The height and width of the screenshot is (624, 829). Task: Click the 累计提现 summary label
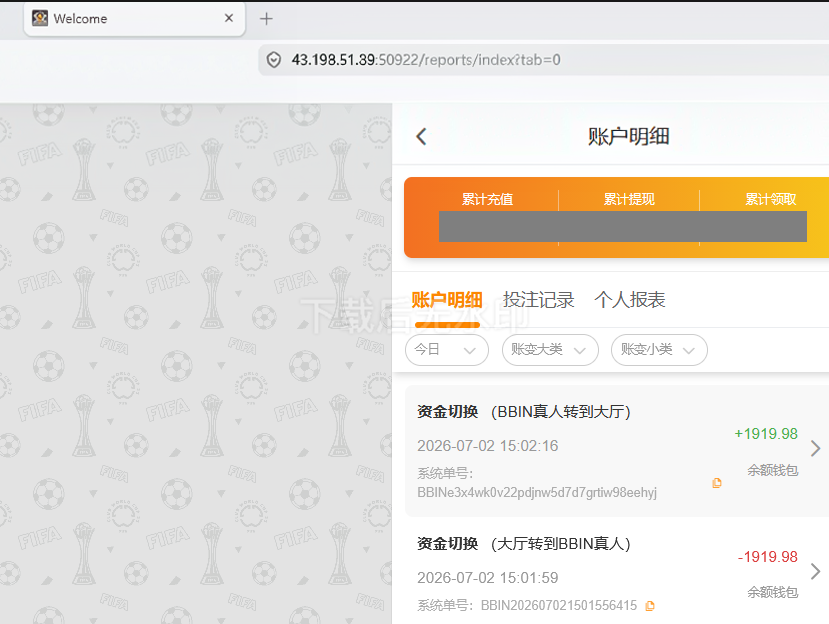pos(629,199)
